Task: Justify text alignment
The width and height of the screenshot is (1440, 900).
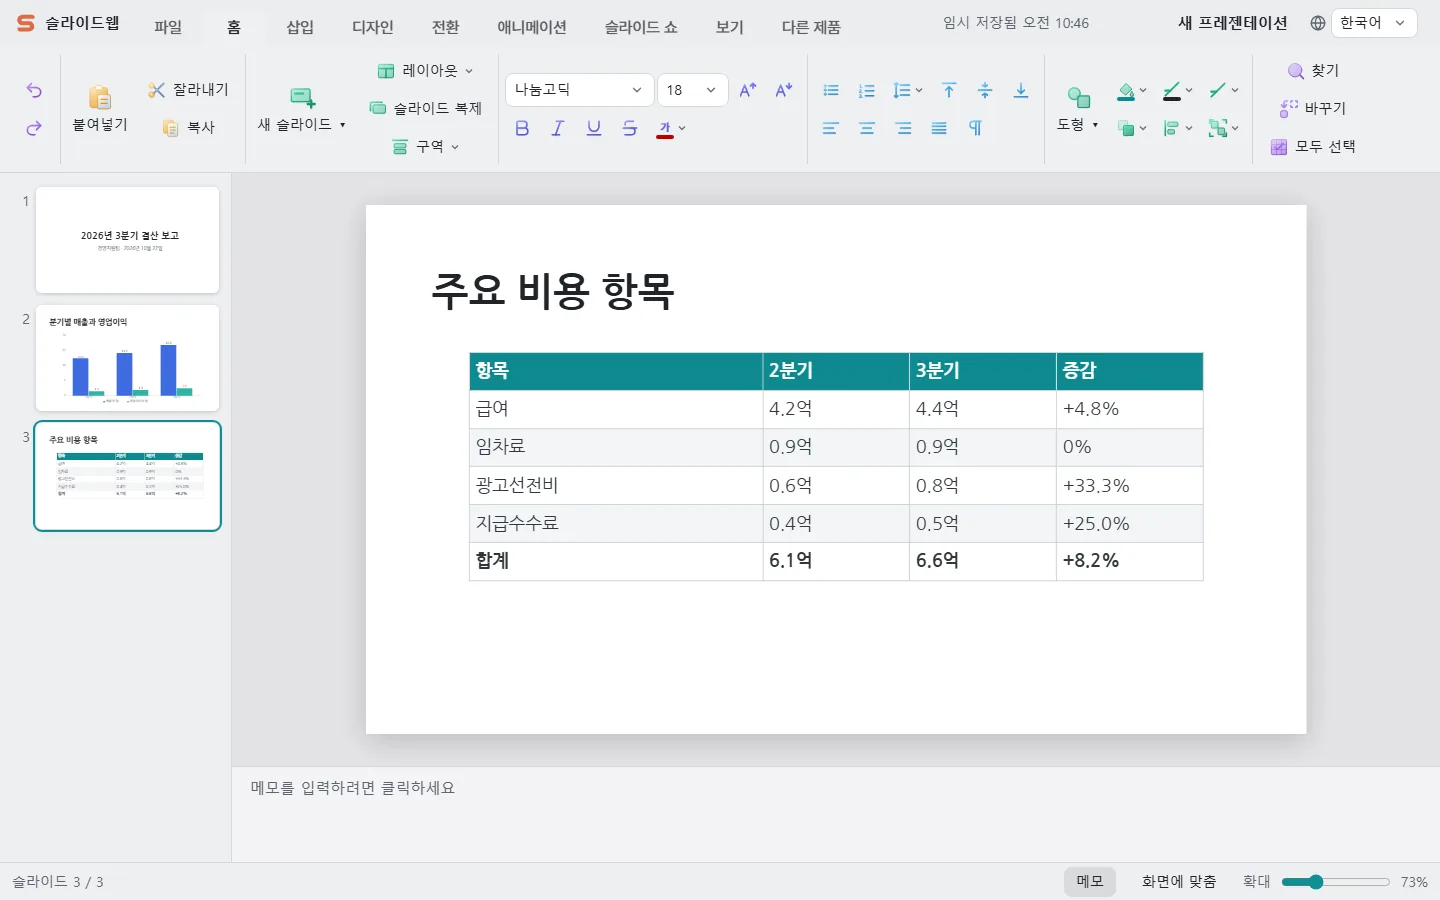Action: 939,128
